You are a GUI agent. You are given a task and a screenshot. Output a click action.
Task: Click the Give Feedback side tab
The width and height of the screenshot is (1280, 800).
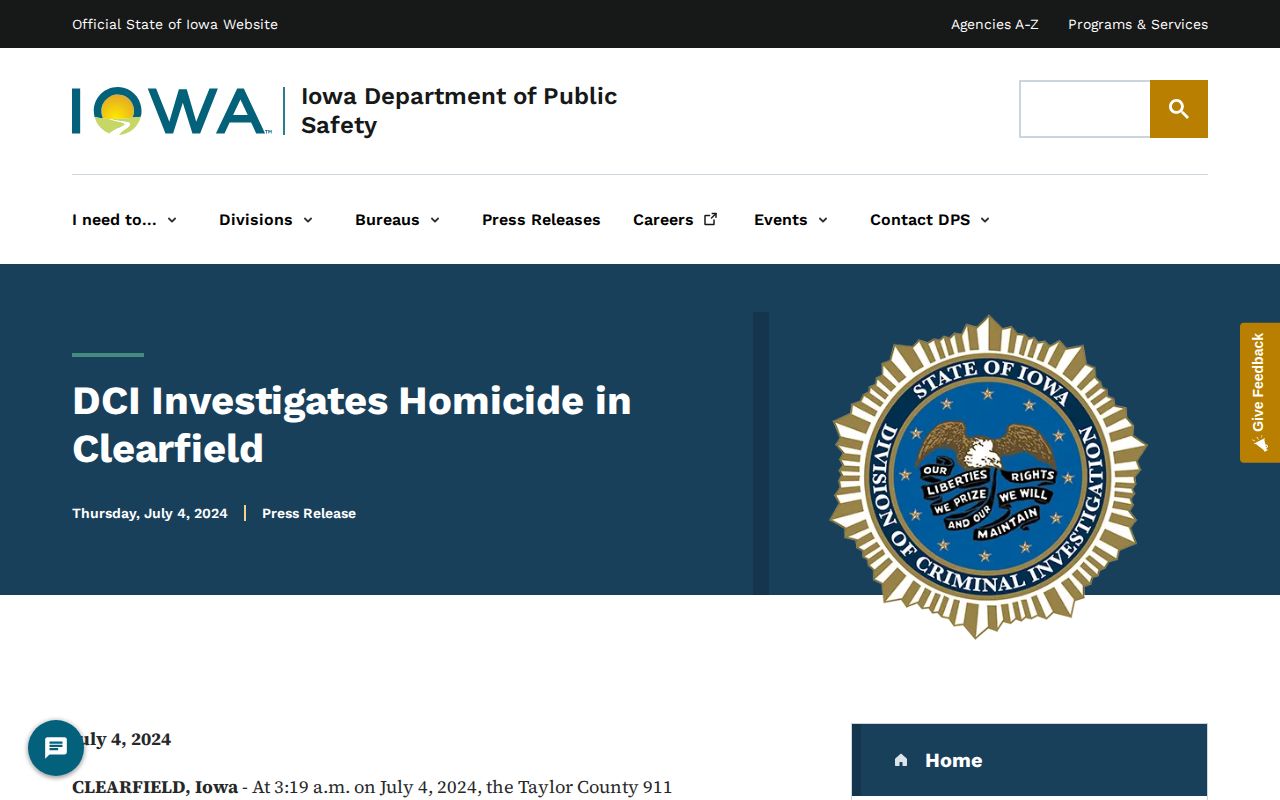coord(1260,392)
